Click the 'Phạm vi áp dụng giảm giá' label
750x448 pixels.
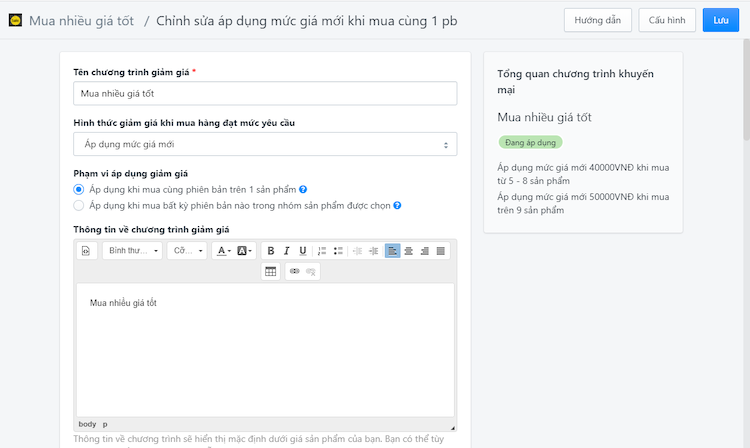[131, 173]
